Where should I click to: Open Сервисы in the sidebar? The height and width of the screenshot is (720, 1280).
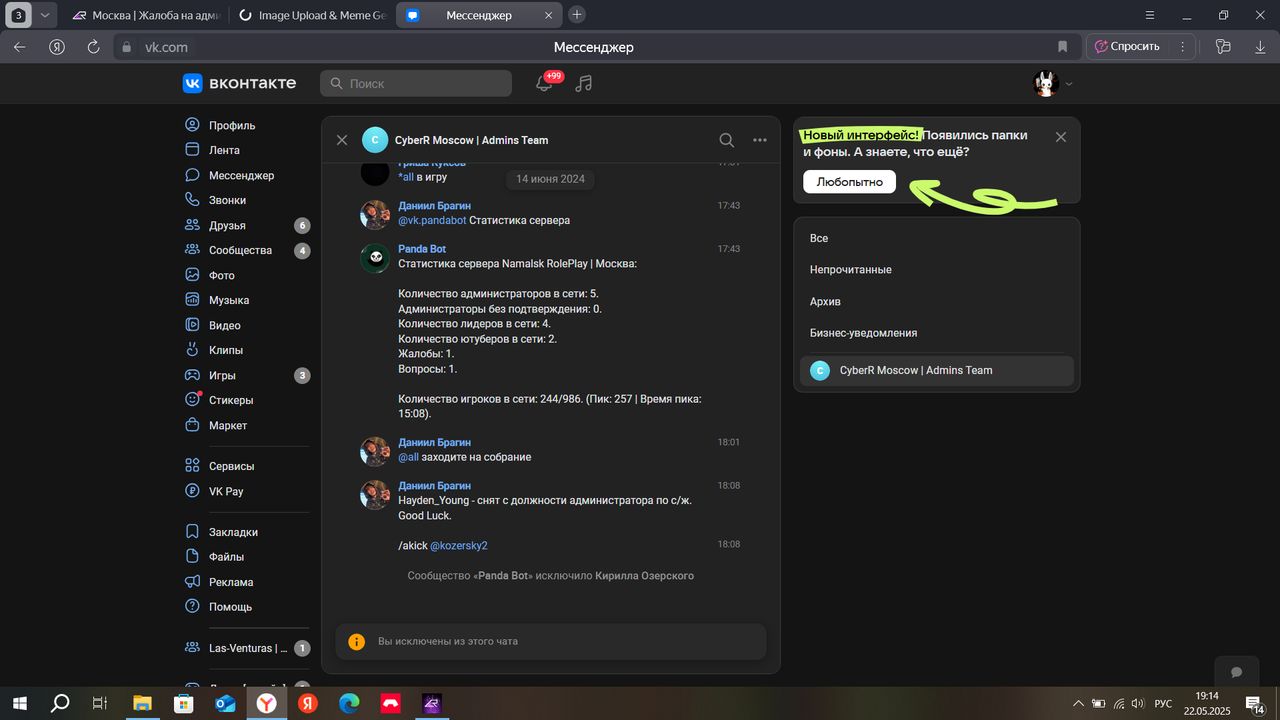(231, 466)
